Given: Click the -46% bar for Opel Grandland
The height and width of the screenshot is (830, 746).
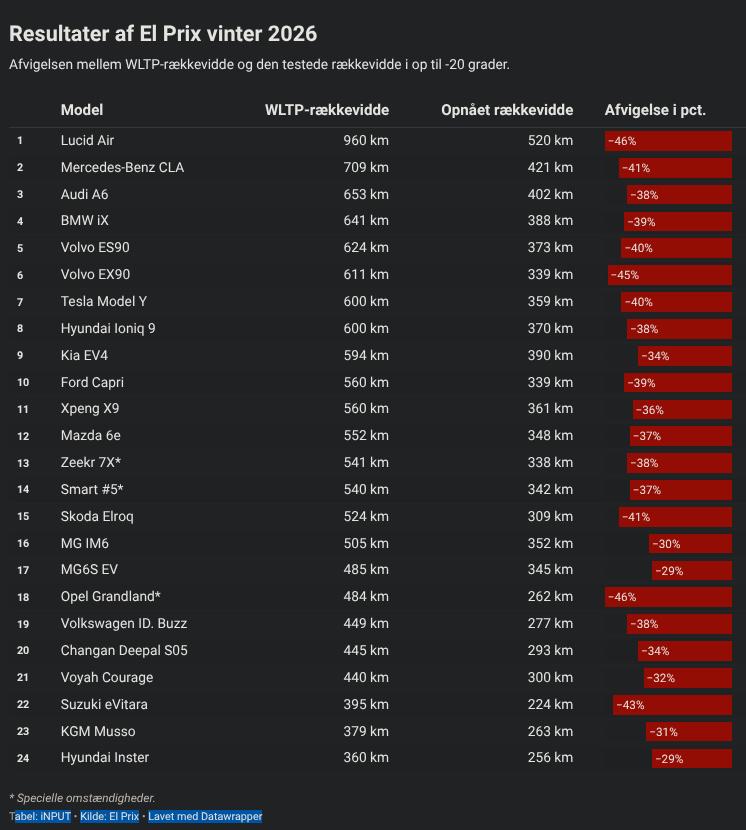Looking at the screenshot, I should (668, 597).
